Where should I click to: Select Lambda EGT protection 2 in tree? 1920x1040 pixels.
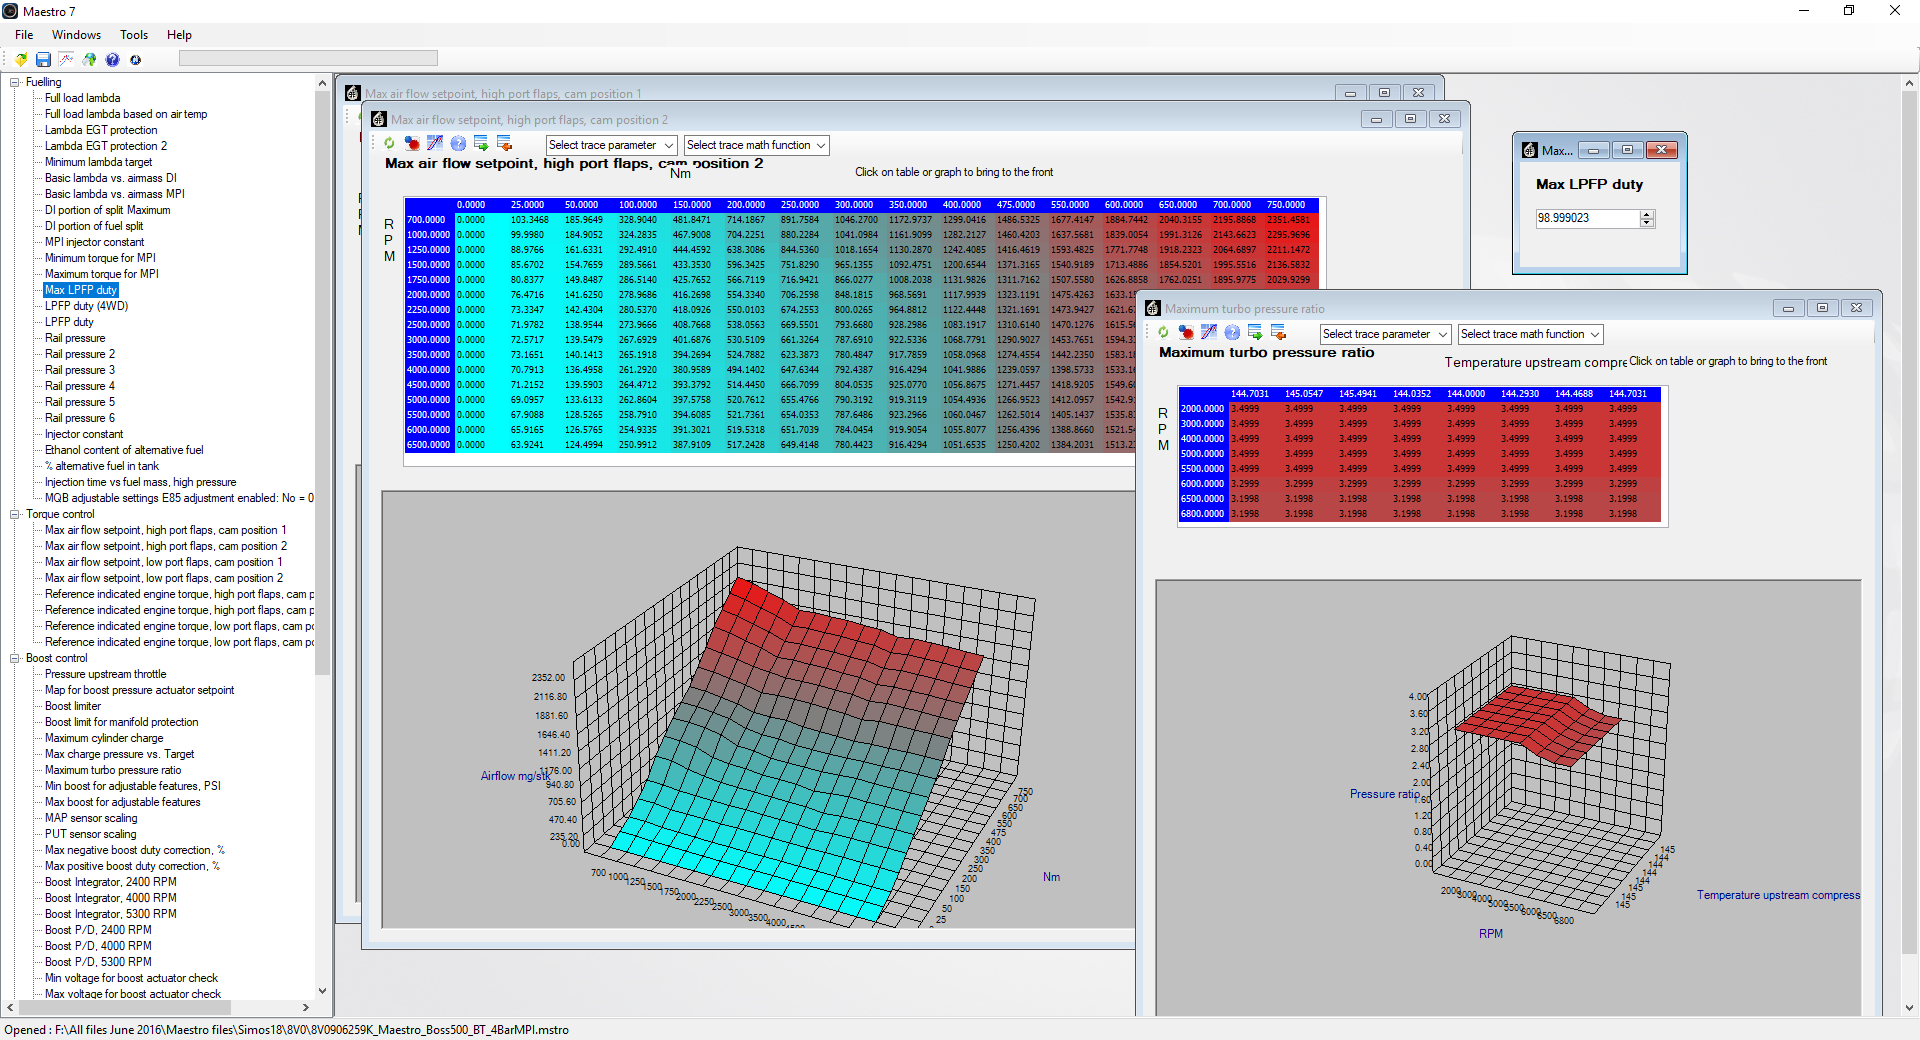tap(105, 146)
